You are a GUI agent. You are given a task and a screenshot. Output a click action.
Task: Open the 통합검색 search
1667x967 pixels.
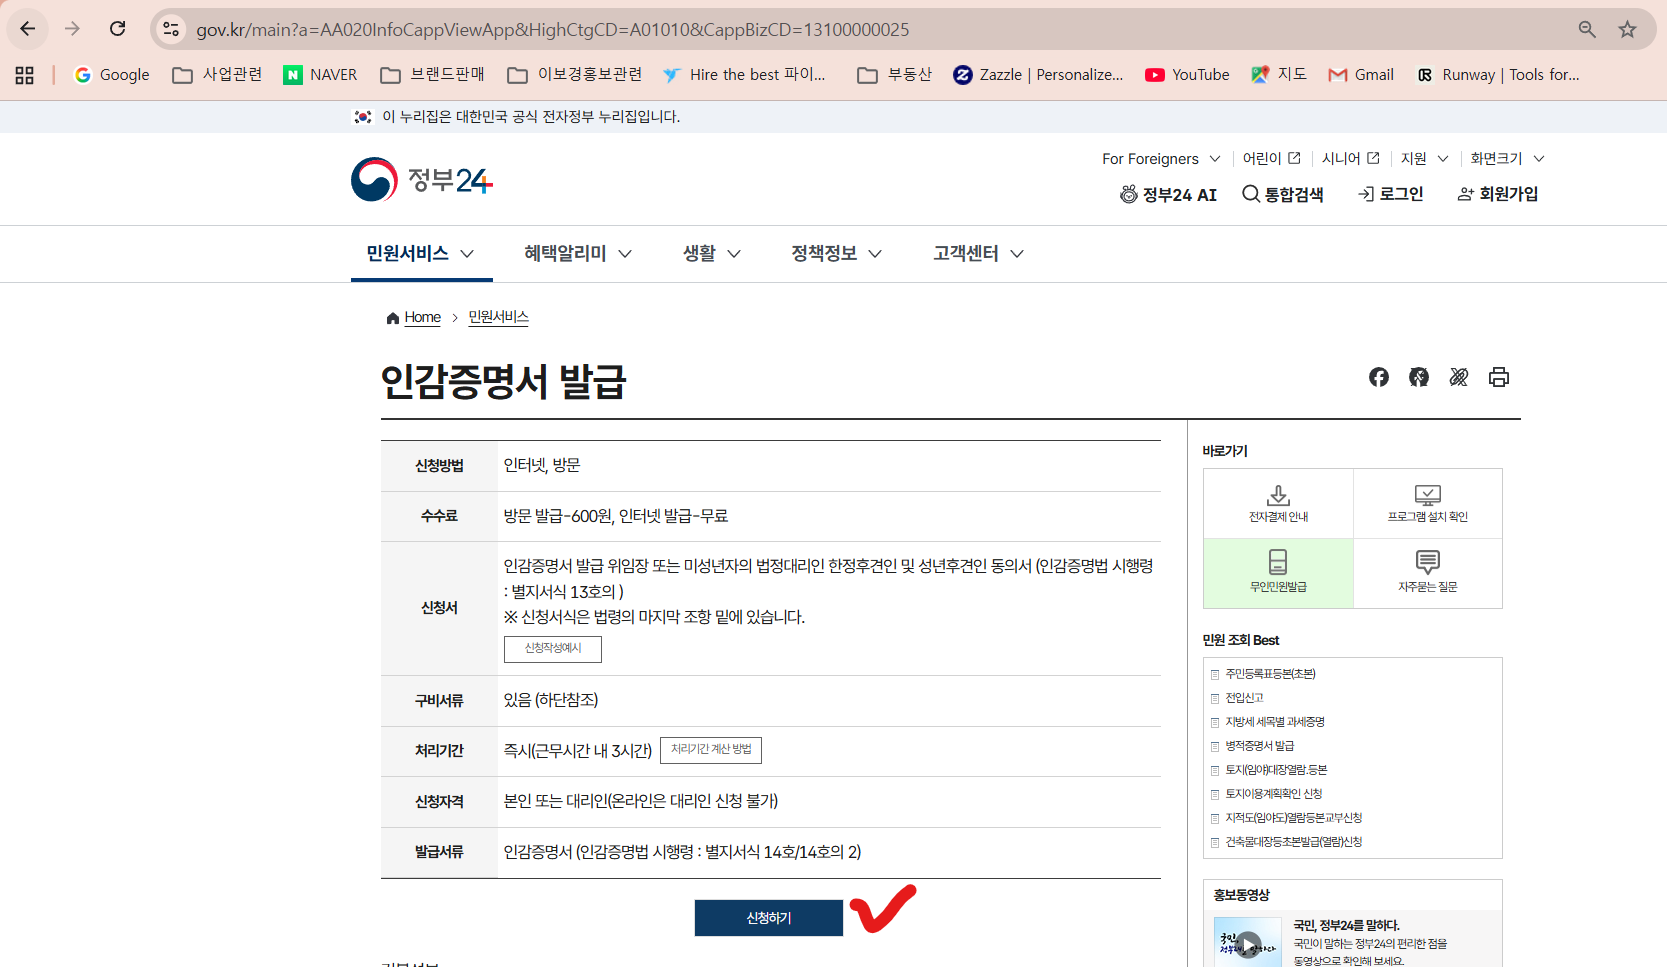pyautogui.click(x=1284, y=194)
